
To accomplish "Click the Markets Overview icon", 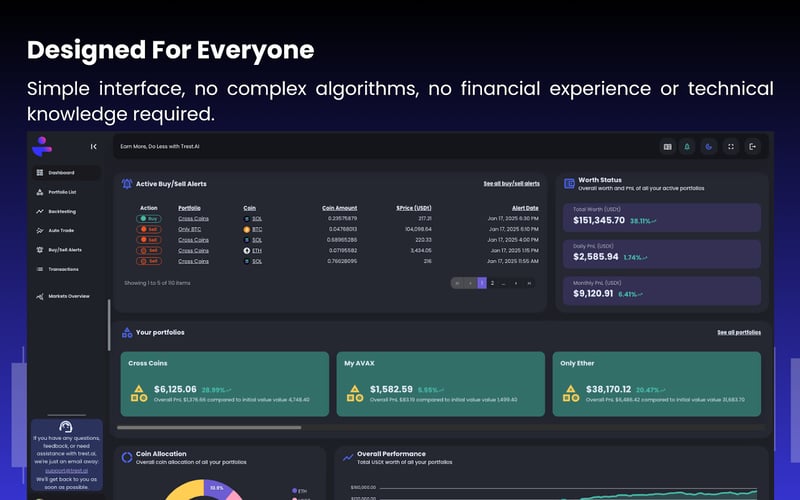I will [40, 296].
